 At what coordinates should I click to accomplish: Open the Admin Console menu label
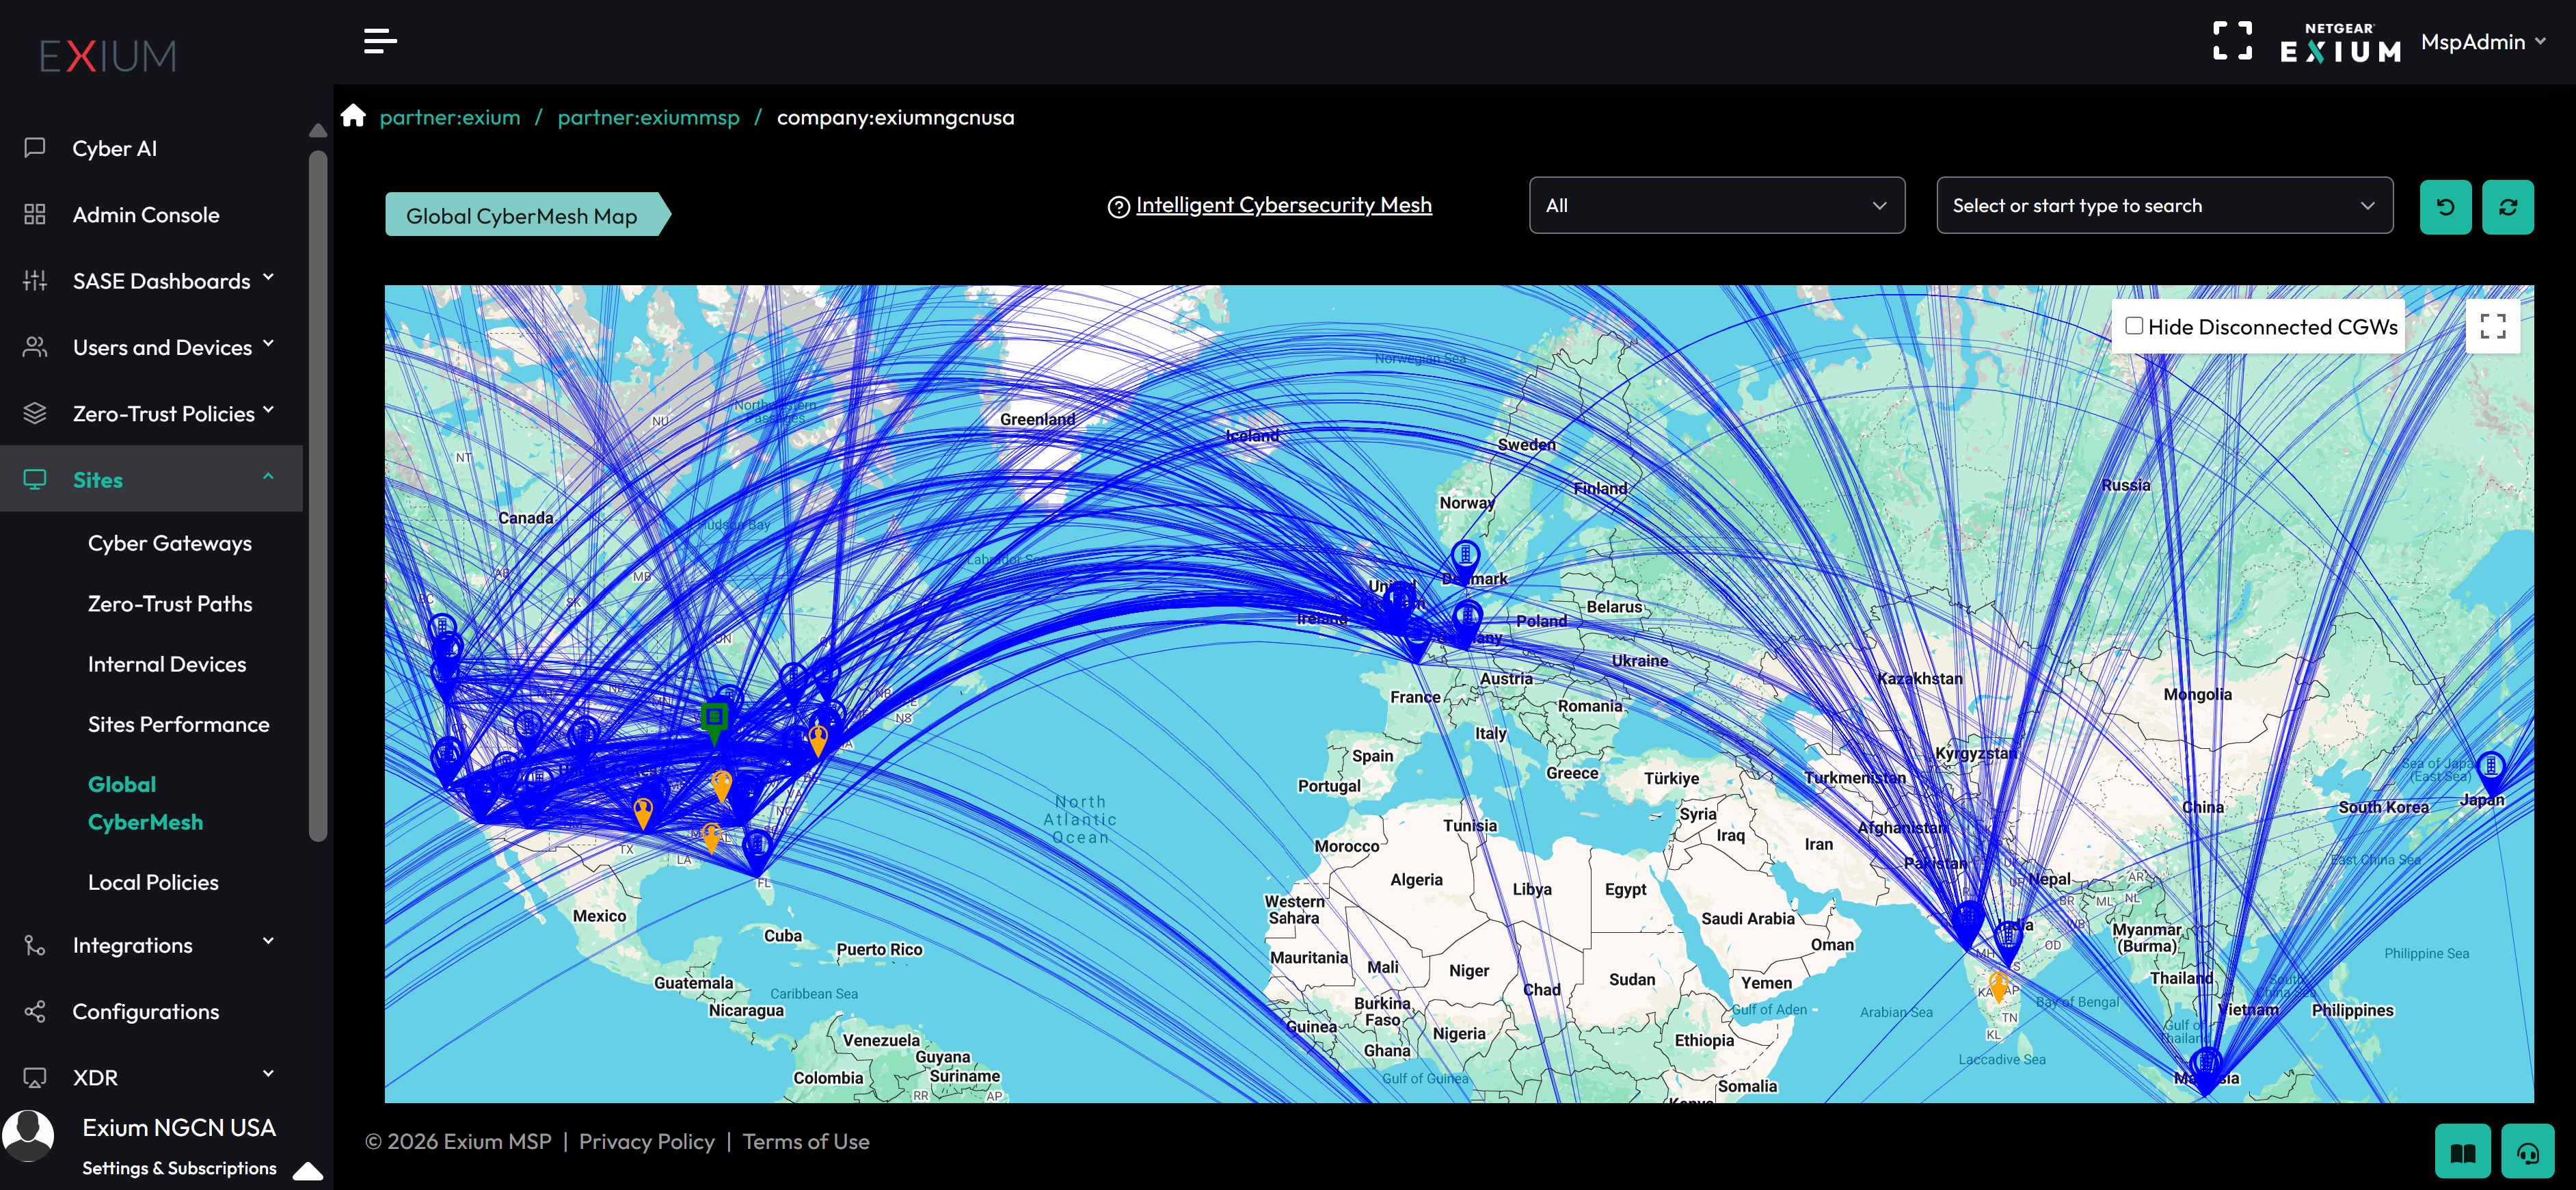[146, 214]
